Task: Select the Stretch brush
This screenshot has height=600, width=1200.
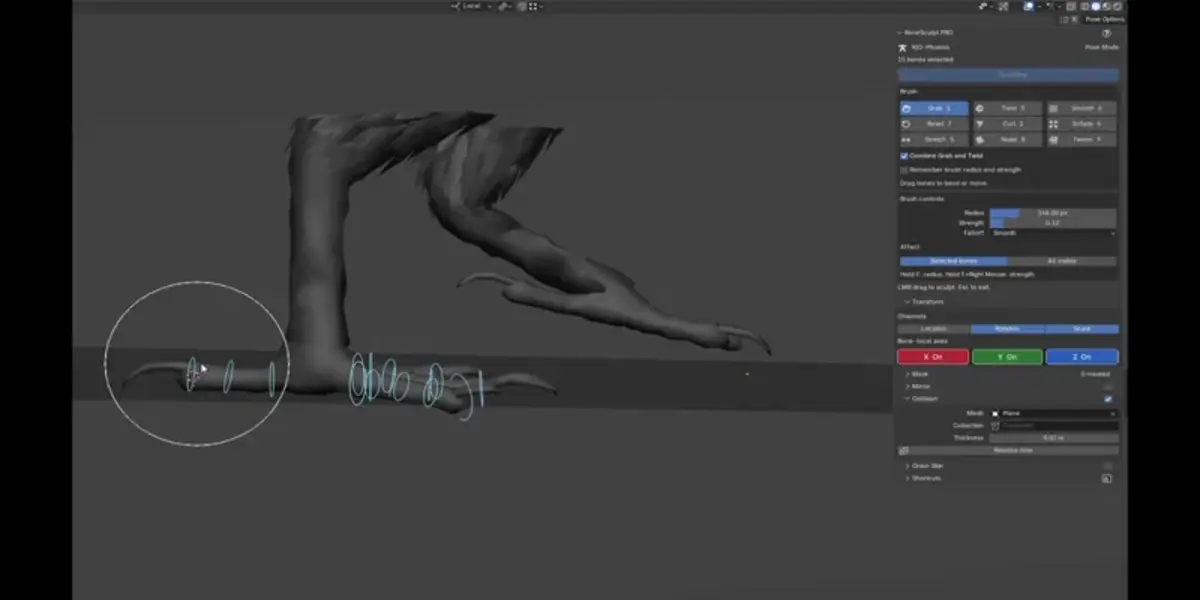Action: 934,140
